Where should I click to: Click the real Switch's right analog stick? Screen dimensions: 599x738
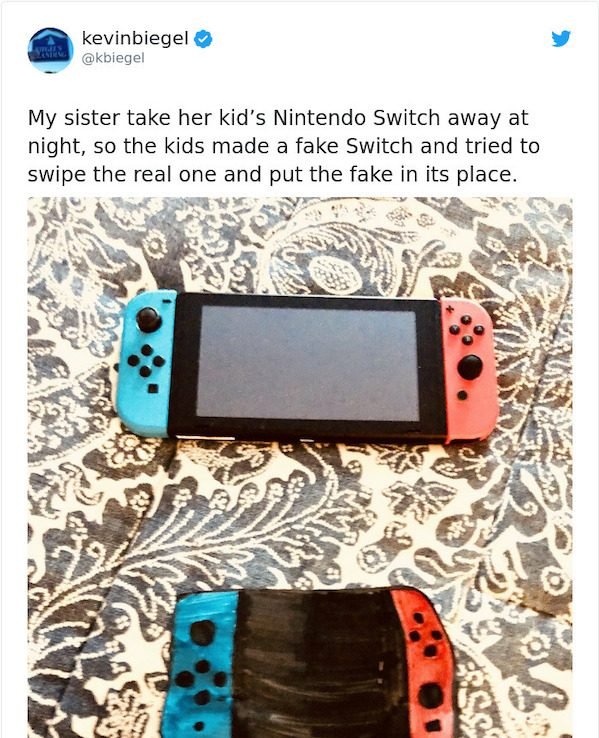tap(470, 367)
